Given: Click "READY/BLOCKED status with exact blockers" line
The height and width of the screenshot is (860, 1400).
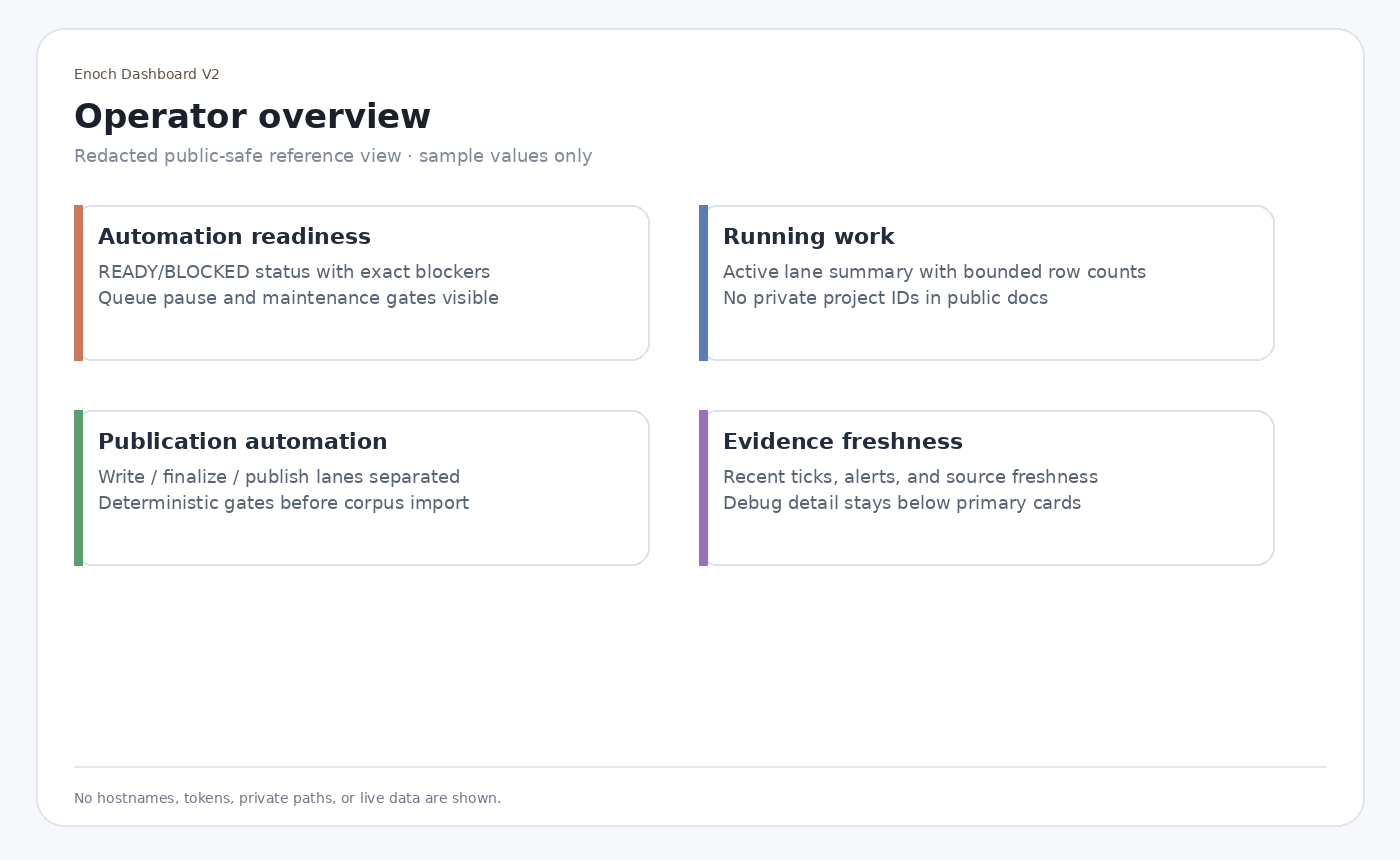Looking at the screenshot, I should click(x=294, y=272).
